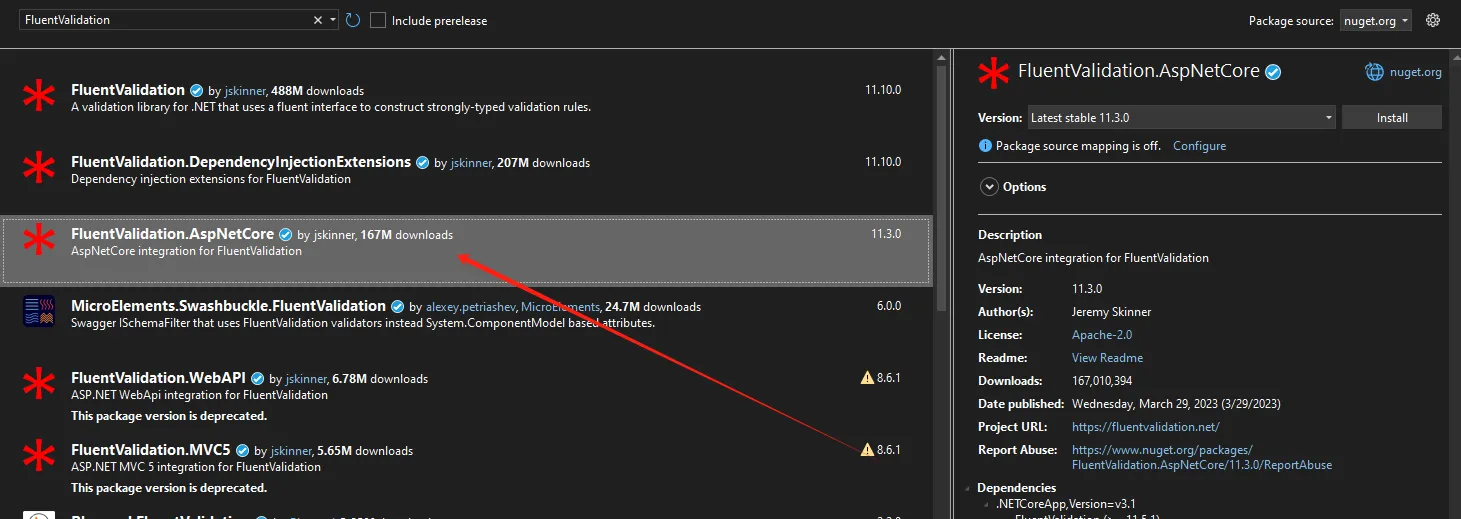
Task: Enable the Include prerelease checkbox
Action: (x=378, y=20)
